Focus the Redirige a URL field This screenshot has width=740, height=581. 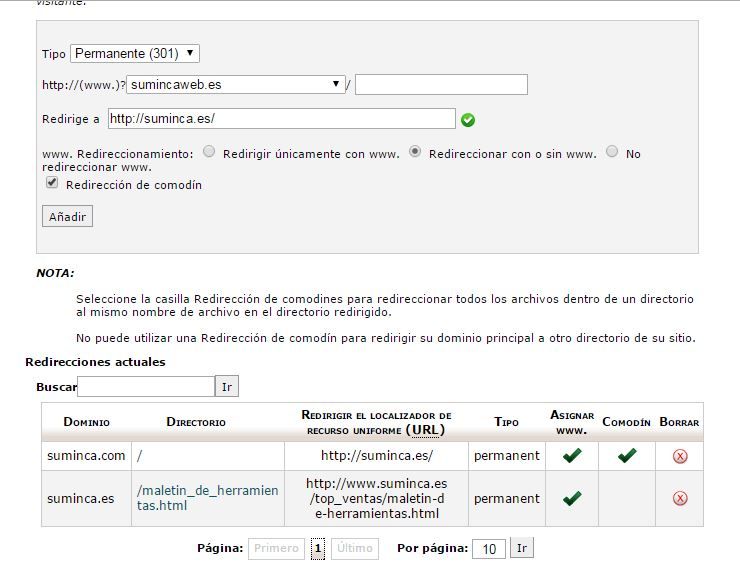[282, 118]
